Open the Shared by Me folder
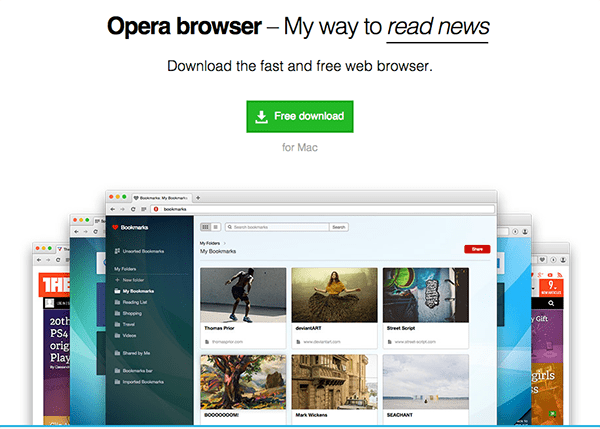The width and height of the screenshot is (600, 429). [132, 353]
